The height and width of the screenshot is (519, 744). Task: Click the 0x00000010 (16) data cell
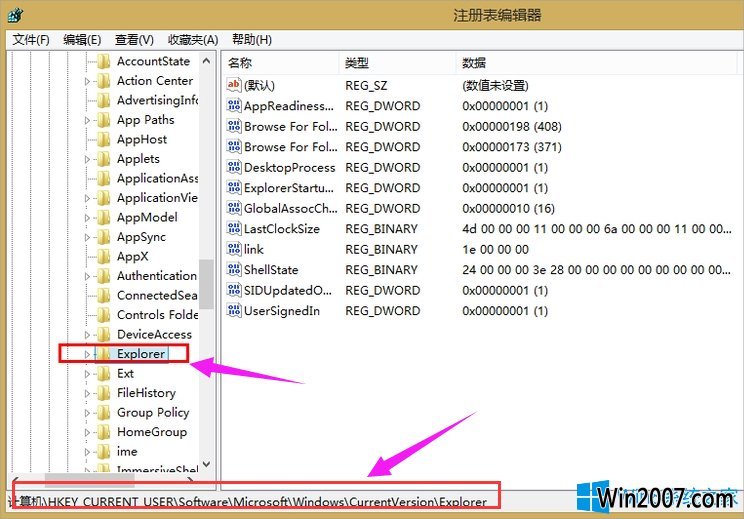pyautogui.click(x=508, y=208)
